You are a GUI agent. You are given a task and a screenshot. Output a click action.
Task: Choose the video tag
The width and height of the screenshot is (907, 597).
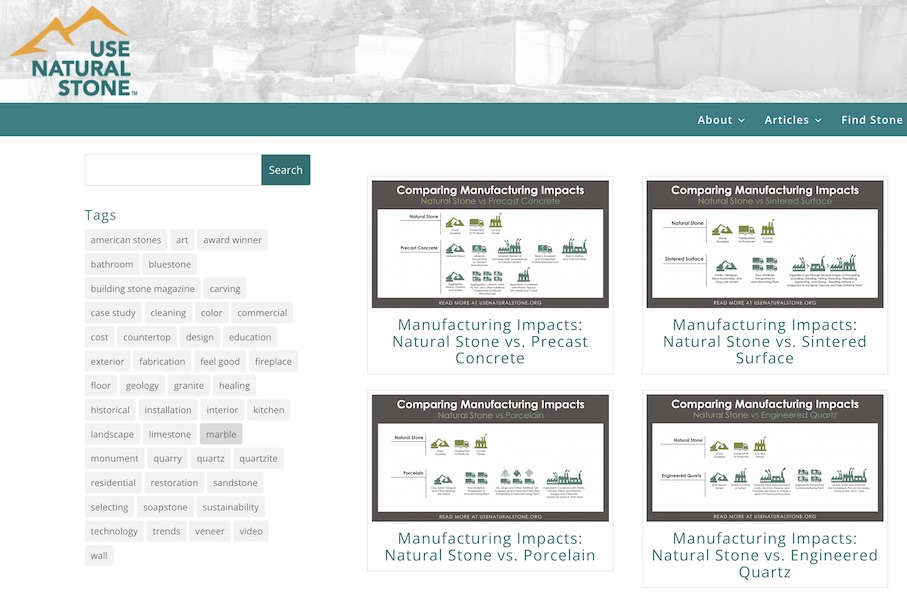[x=250, y=532]
